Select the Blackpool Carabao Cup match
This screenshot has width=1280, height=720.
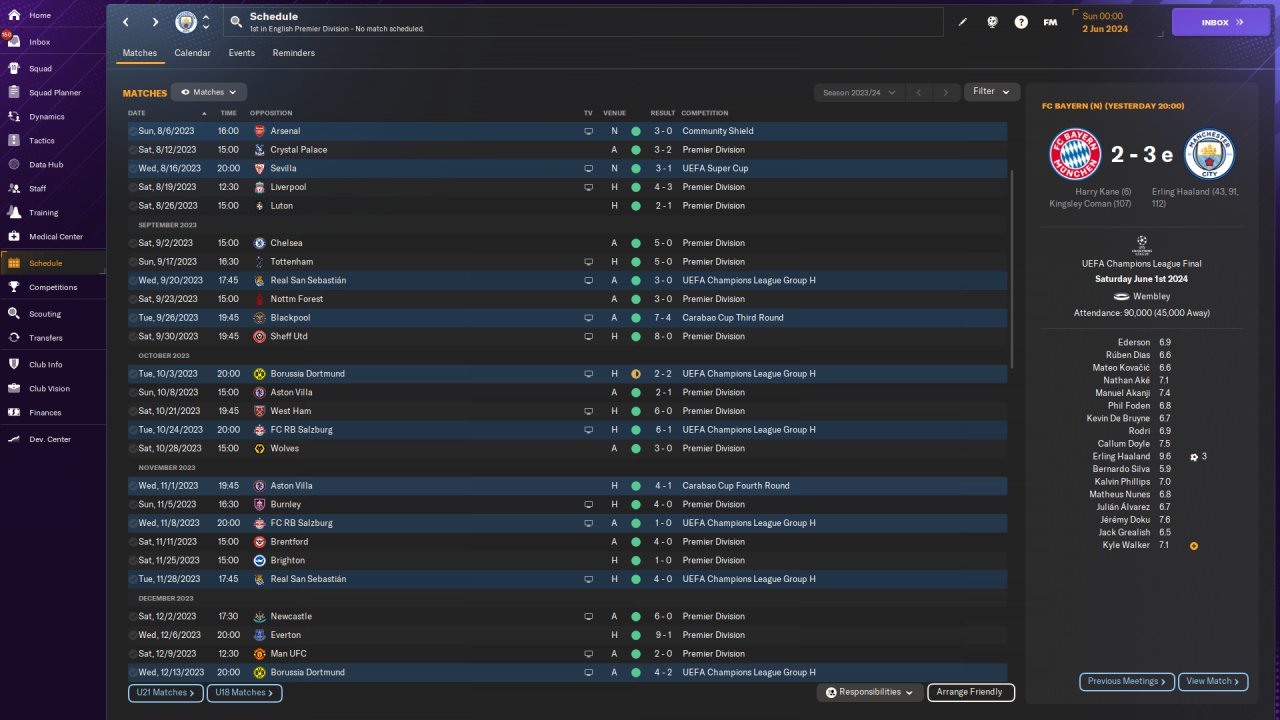[567, 318]
